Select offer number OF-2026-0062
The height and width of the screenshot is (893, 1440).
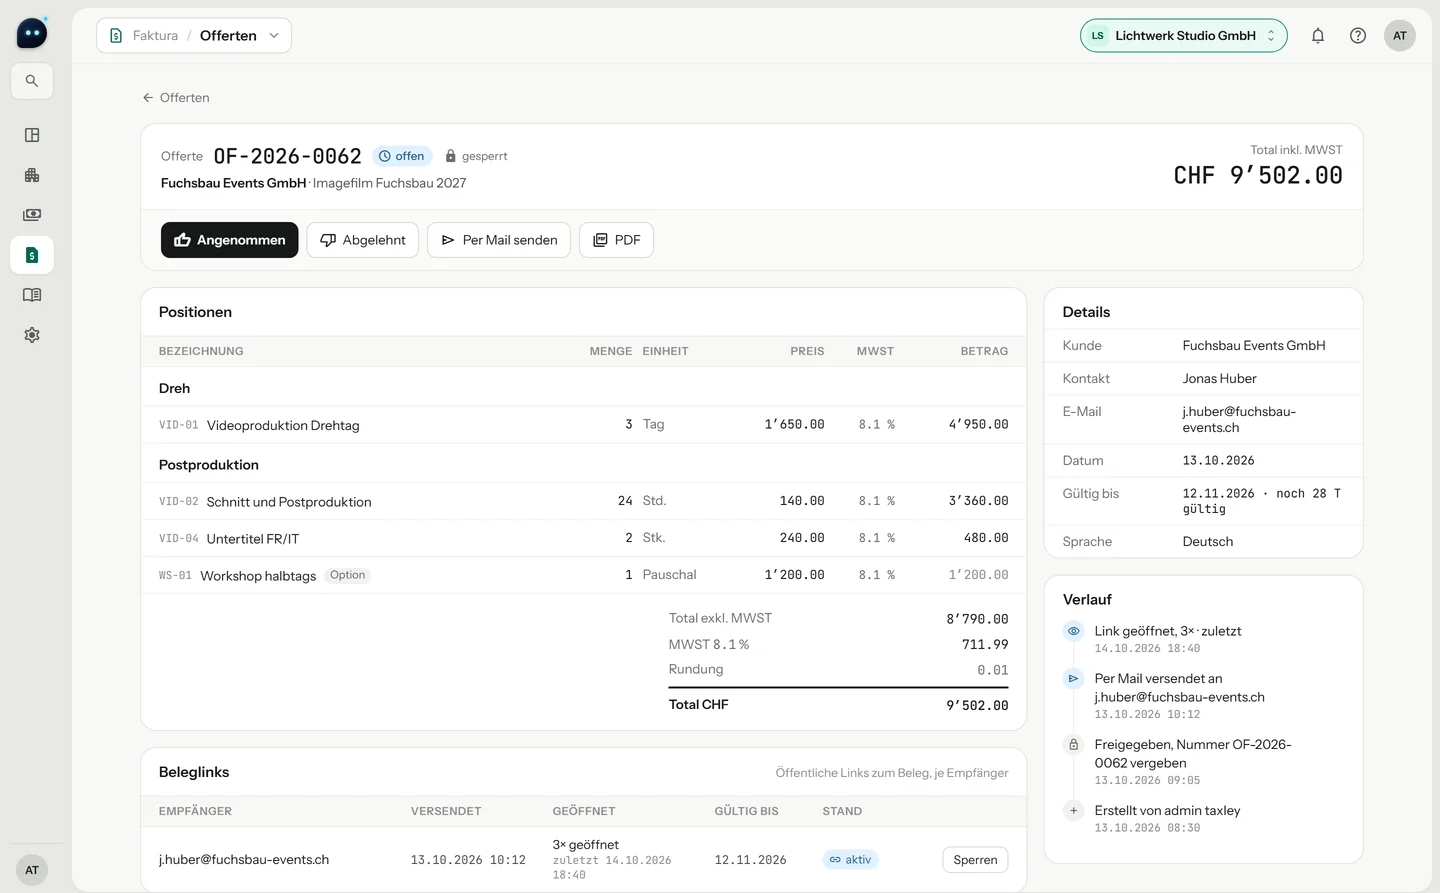tap(288, 156)
